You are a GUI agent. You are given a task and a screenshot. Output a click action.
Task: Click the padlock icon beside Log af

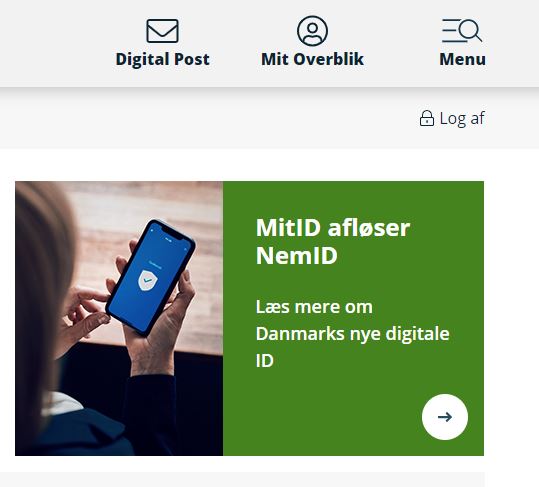coord(427,118)
